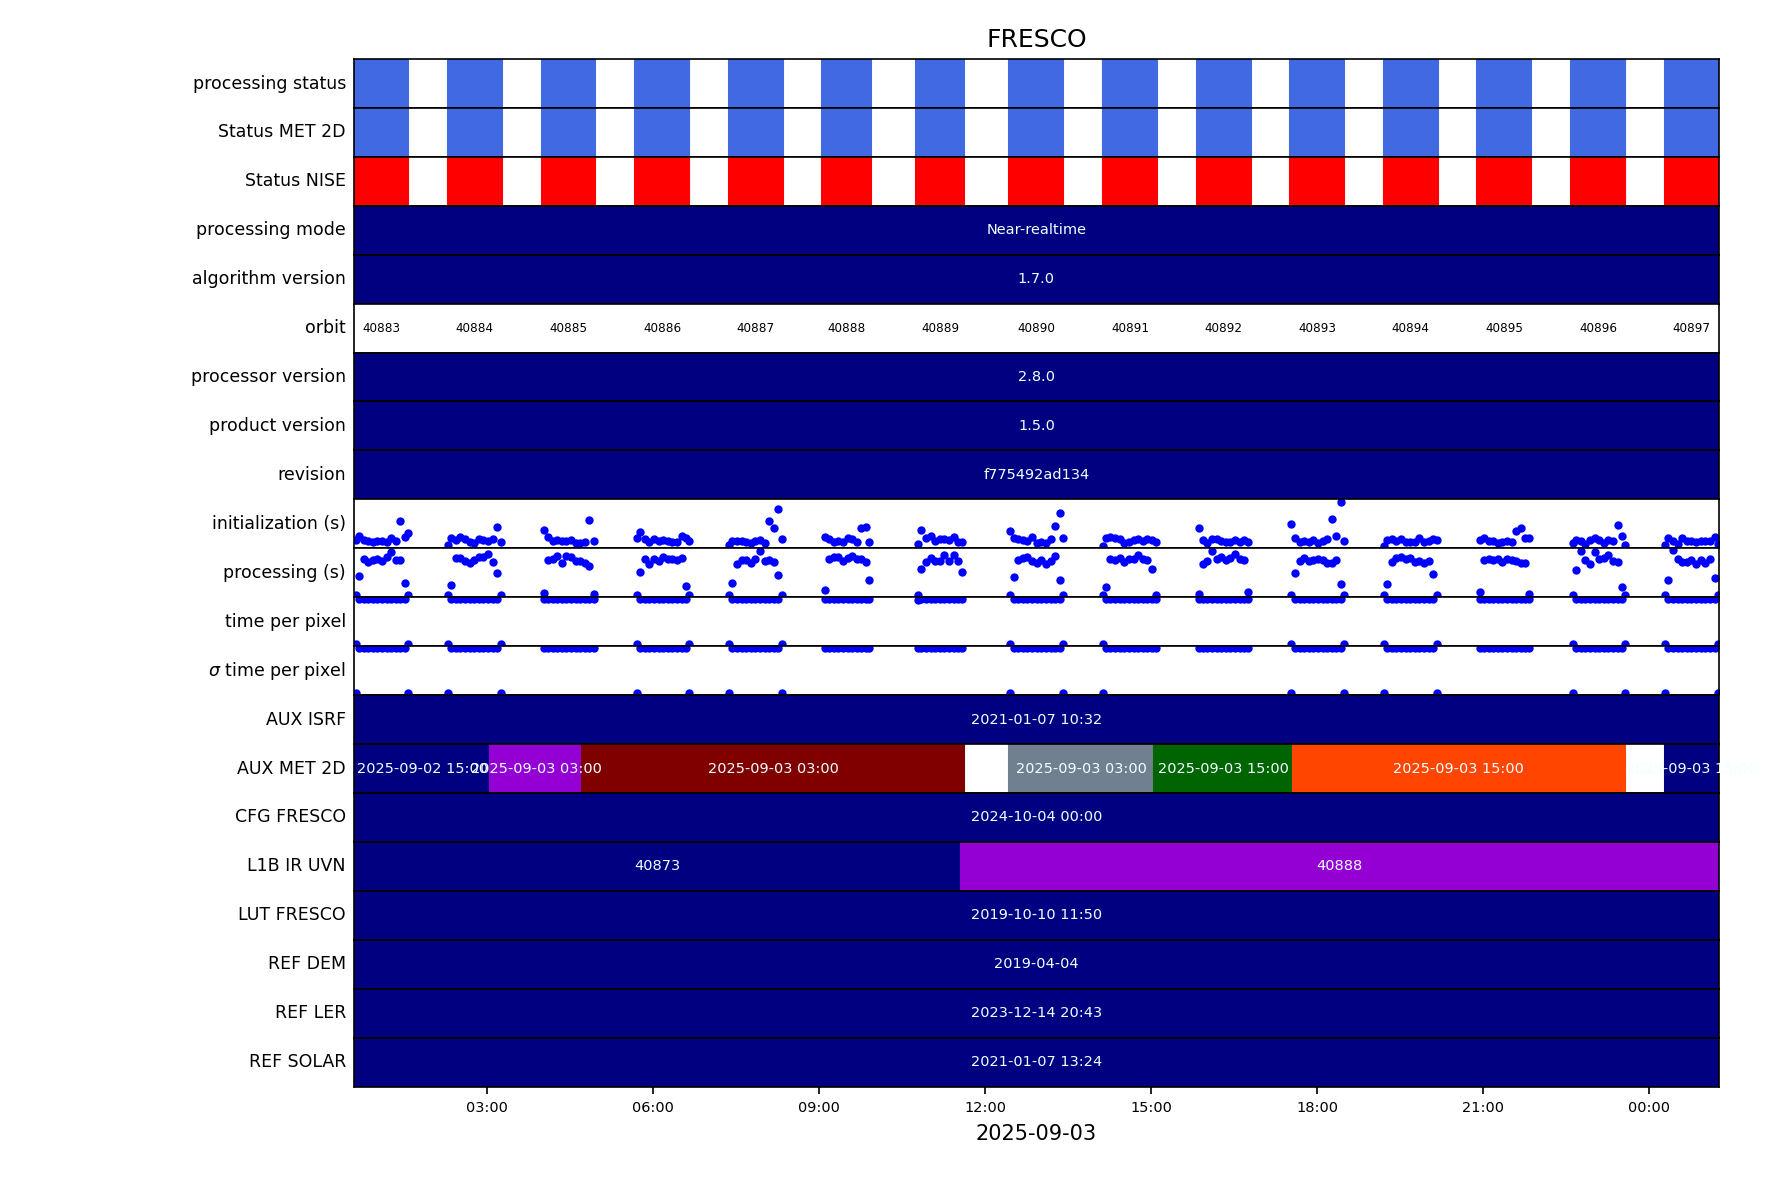Click the 03:00 x-axis tick label
1771x1181 pixels.
coord(487,1107)
